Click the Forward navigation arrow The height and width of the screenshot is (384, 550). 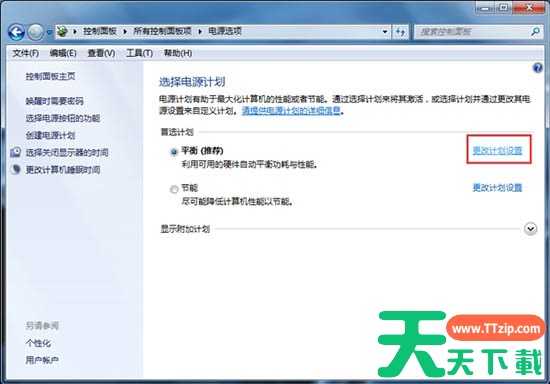point(36,32)
